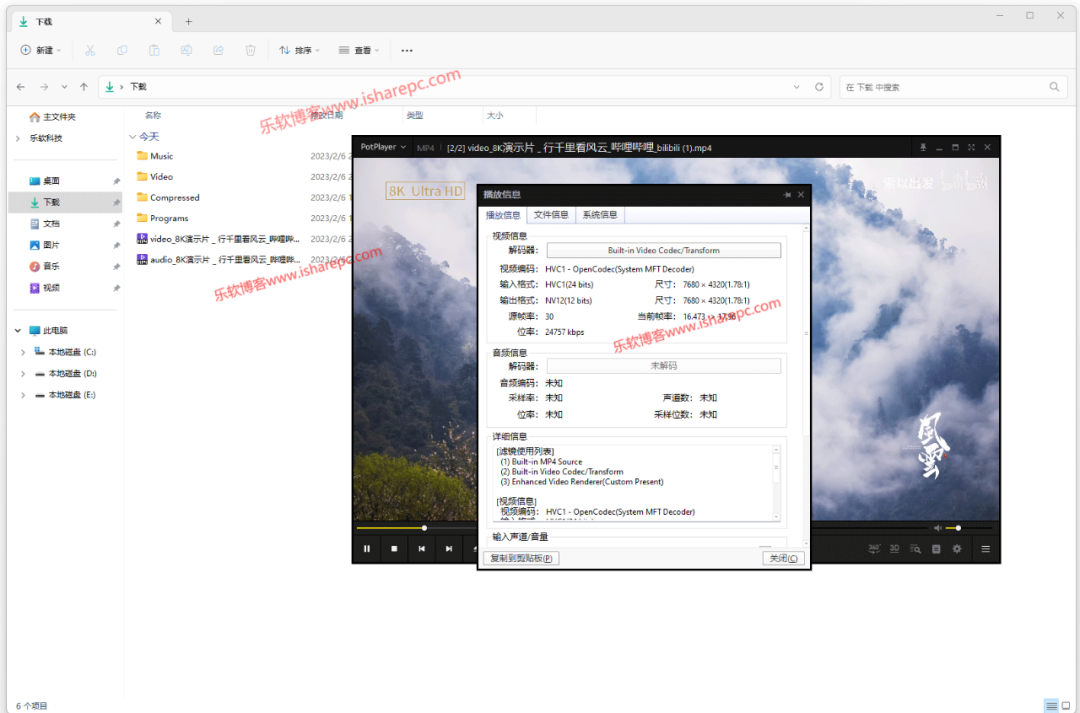The image size is (1080, 713).
Task: Expand 本地磁盘 (D:) in sidebar
Action: point(23,373)
